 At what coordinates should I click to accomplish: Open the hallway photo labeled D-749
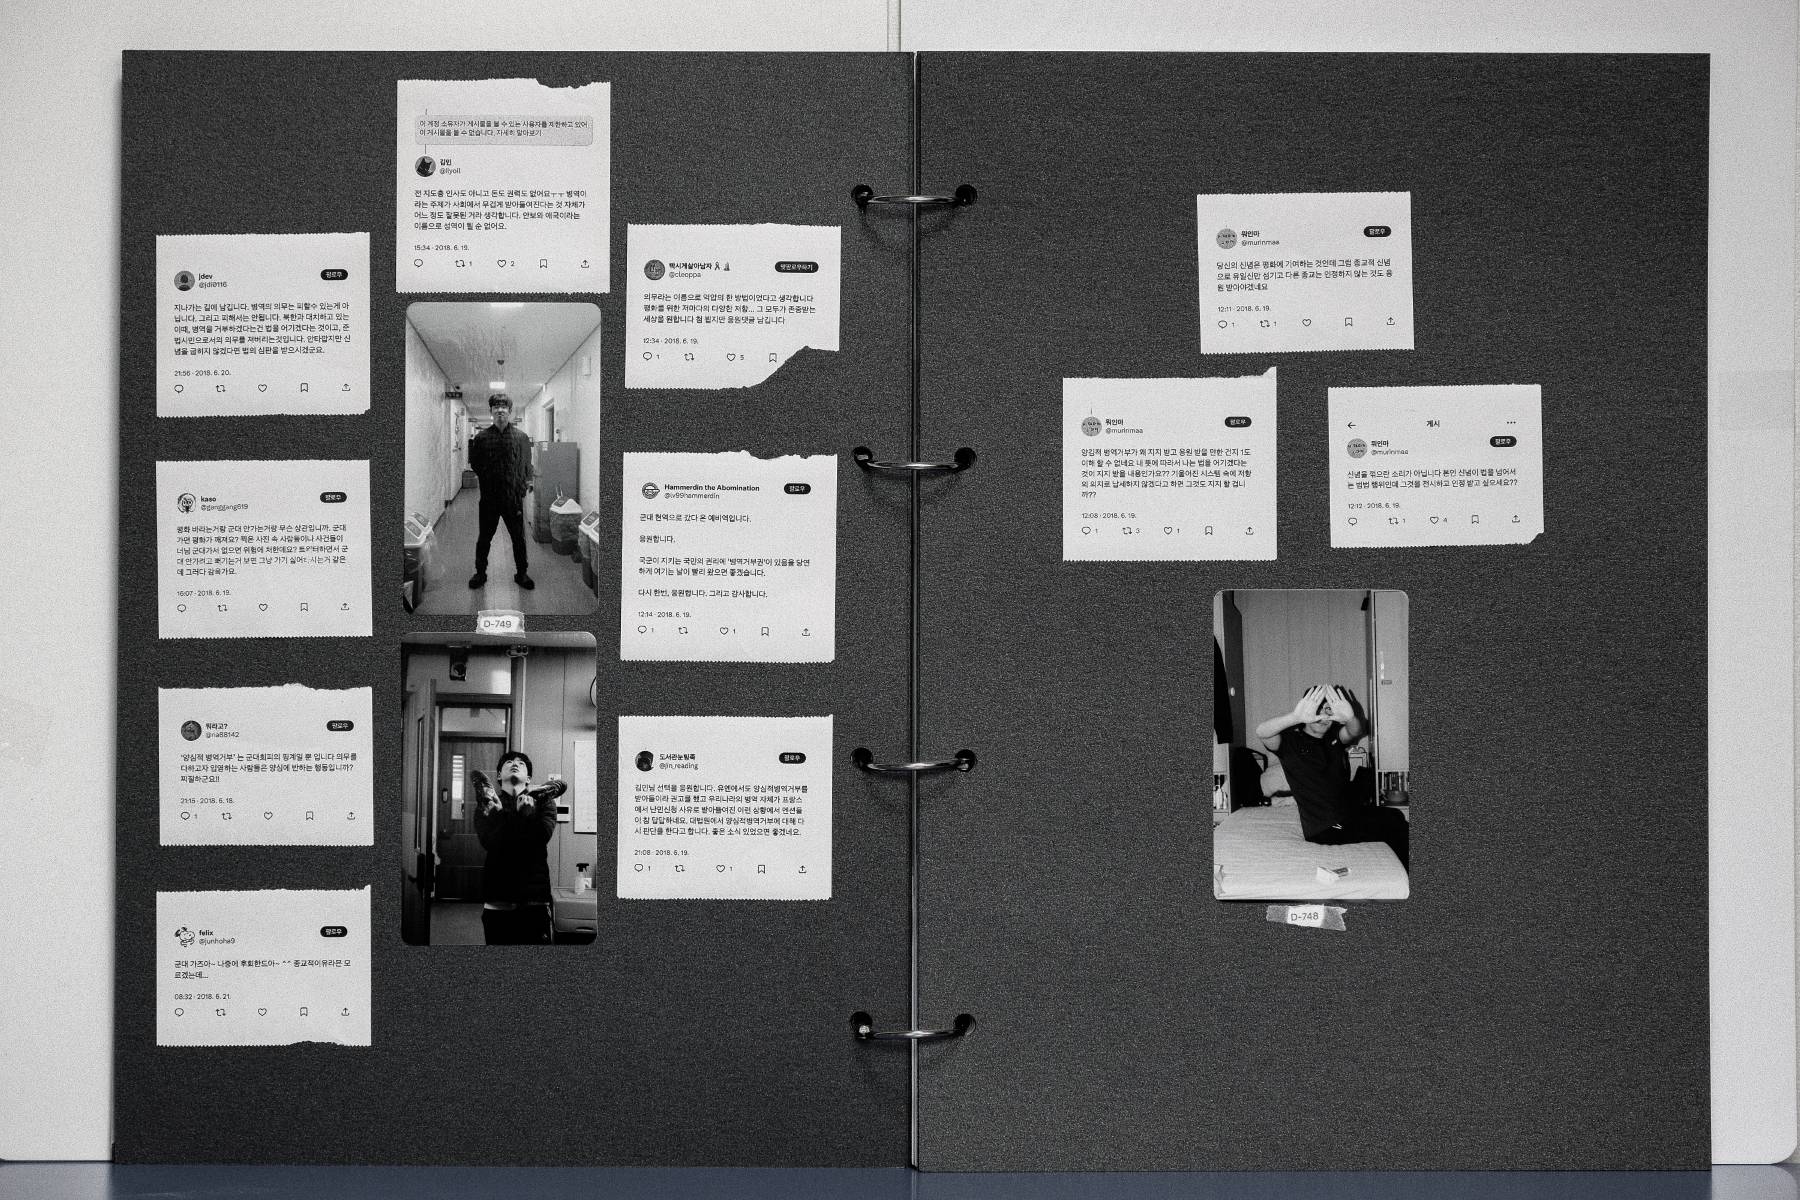pyautogui.click(x=501, y=458)
